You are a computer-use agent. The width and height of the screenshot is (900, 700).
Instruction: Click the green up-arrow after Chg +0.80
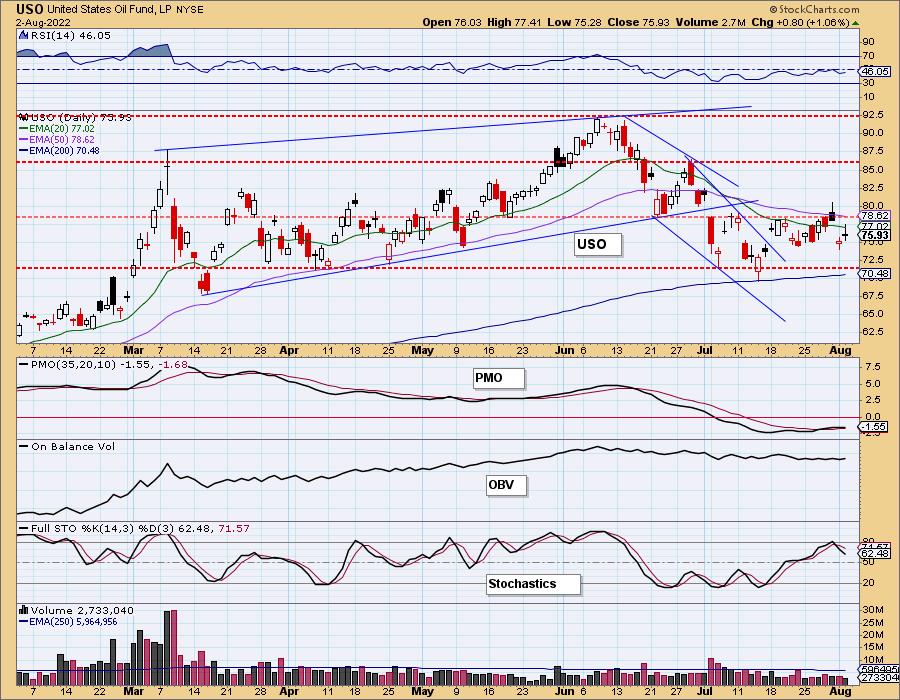[x=855, y=23]
